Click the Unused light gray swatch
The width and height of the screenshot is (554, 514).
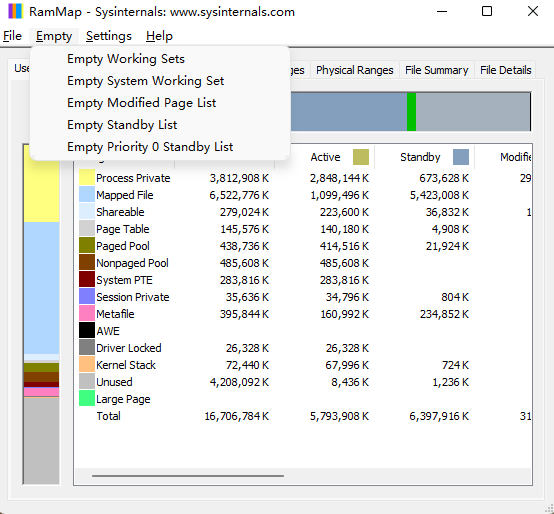click(87, 382)
